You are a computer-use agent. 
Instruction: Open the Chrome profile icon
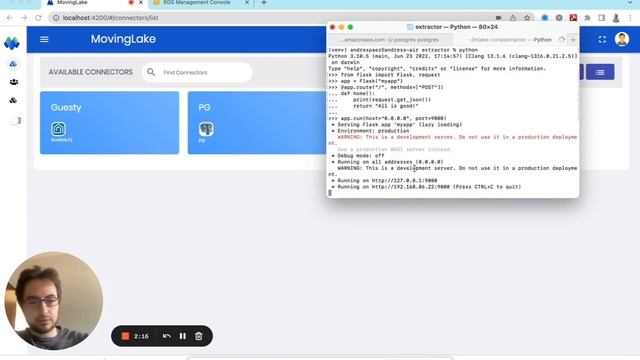click(616, 18)
